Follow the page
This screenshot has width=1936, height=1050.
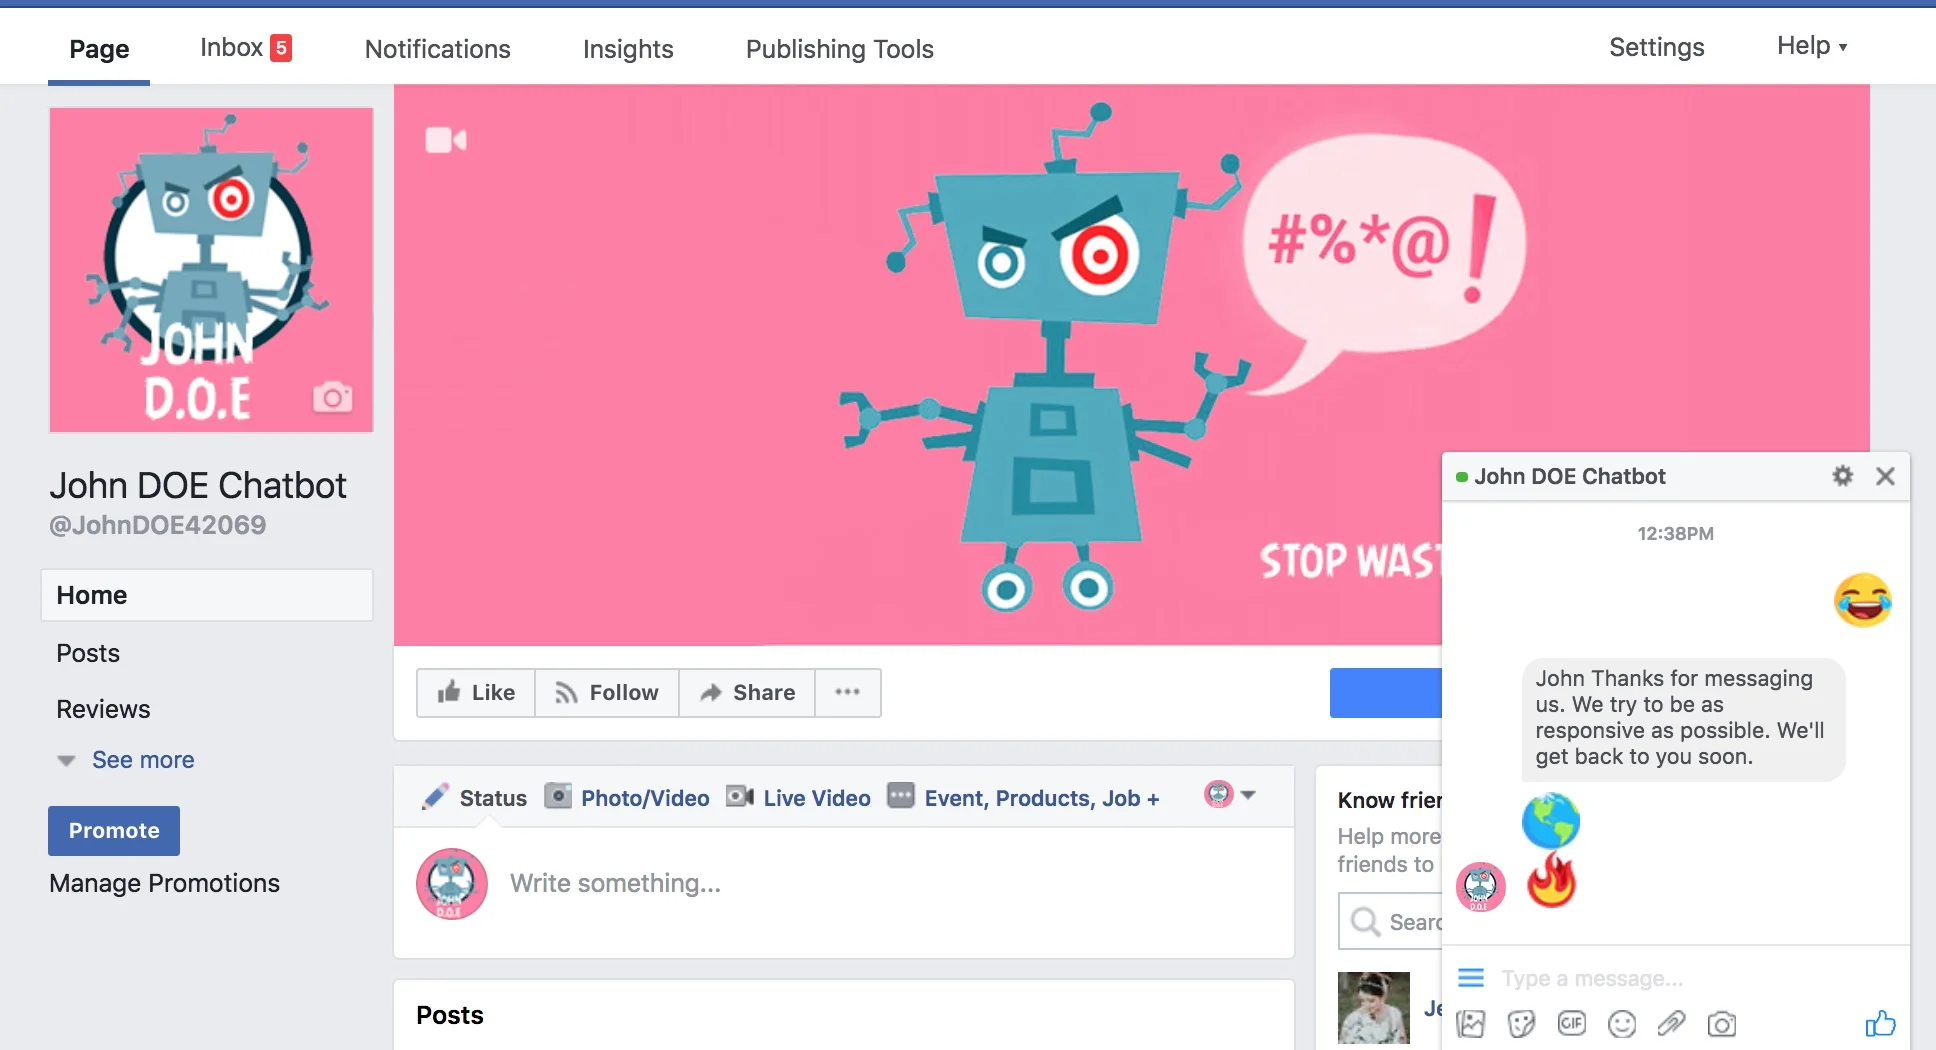[x=607, y=693]
